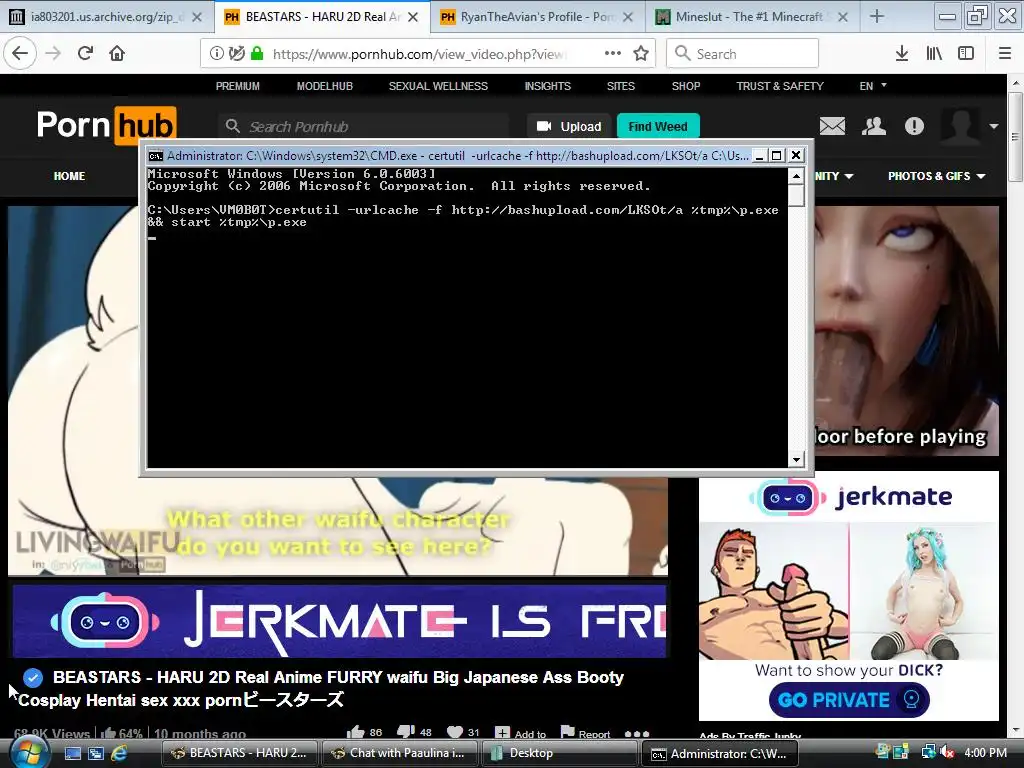The height and width of the screenshot is (768, 1024).
Task: Open the more options dots beside Report
Action: click(x=637, y=733)
